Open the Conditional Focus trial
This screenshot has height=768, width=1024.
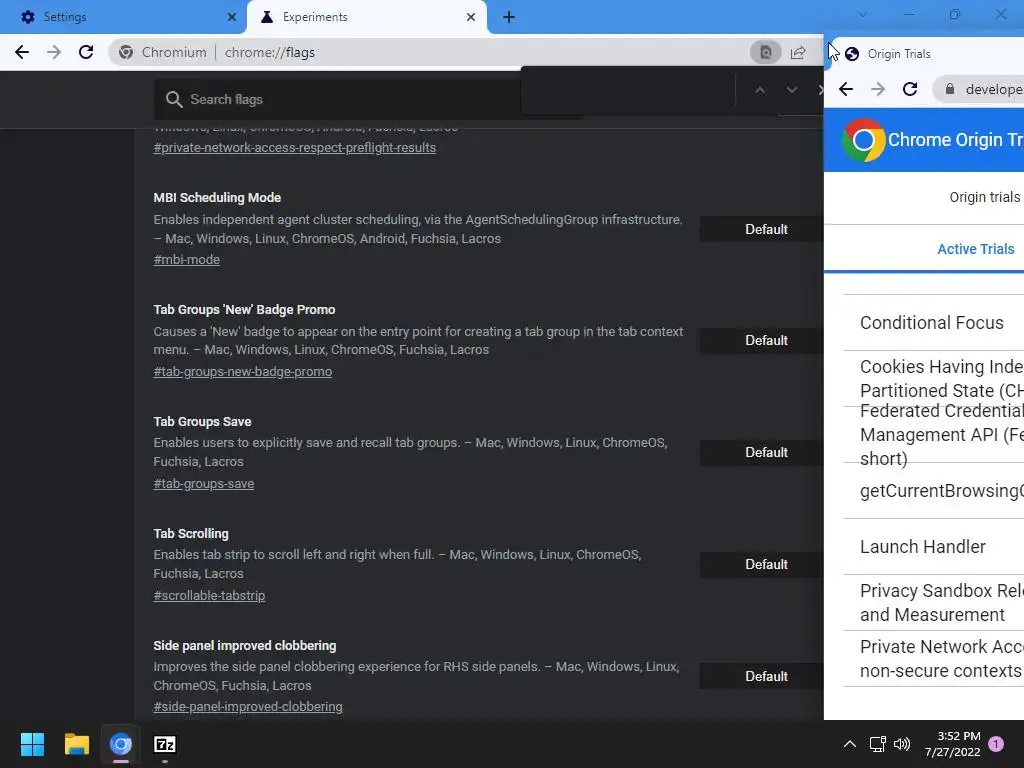[x=934, y=323]
